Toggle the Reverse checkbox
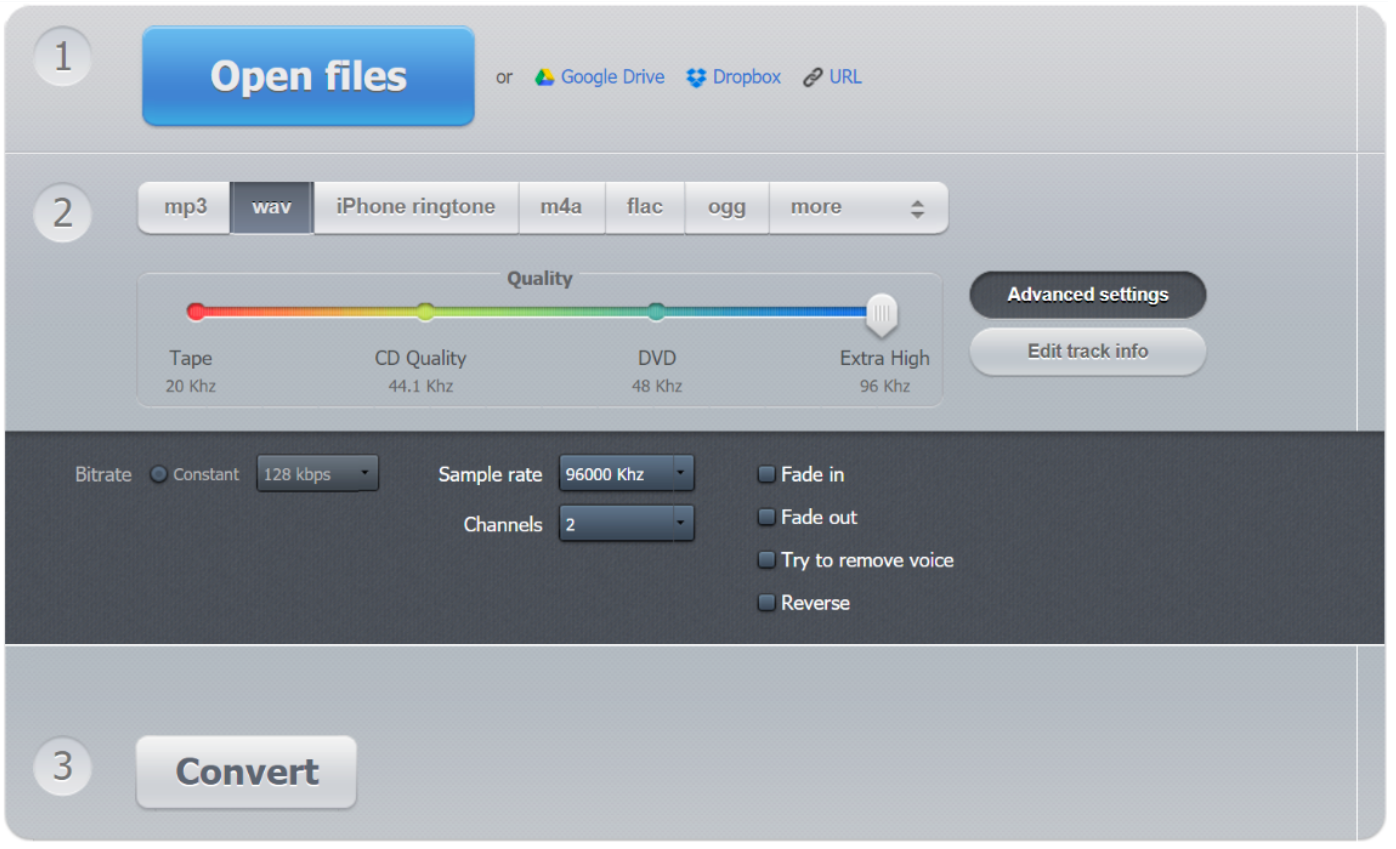The image size is (1396, 849). pos(767,603)
